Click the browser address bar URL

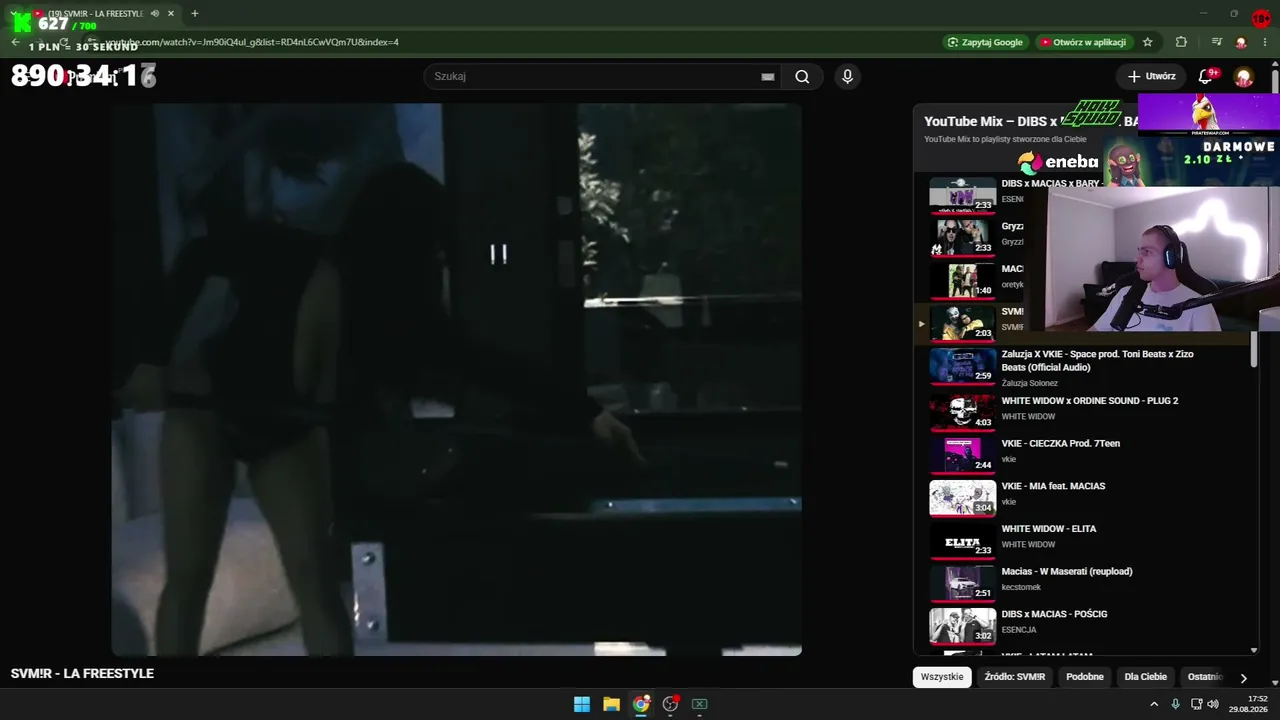tap(250, 42)
